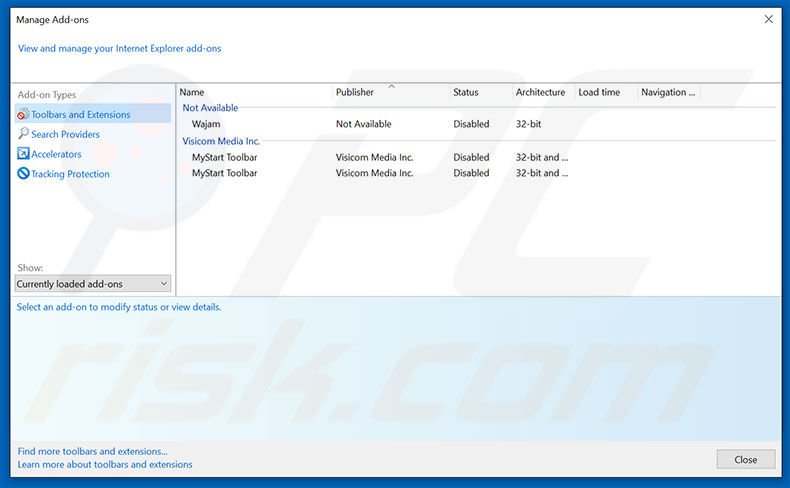
Task: Click Wajam's 32-bit architecture cell
Action: click(x=528, y=124)
